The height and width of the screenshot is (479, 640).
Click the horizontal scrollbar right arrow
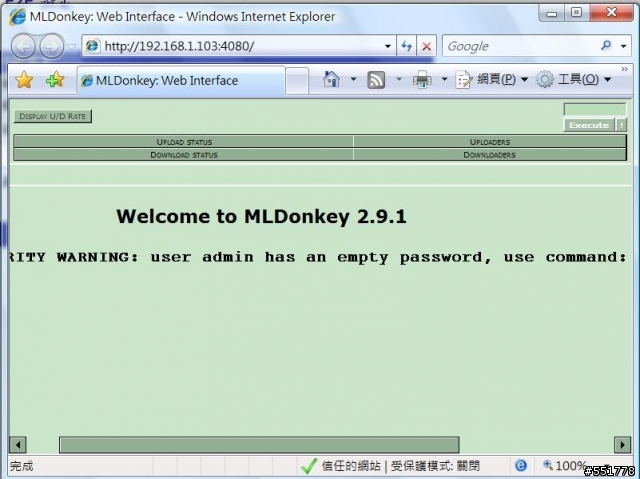click(x=622, y=445)
